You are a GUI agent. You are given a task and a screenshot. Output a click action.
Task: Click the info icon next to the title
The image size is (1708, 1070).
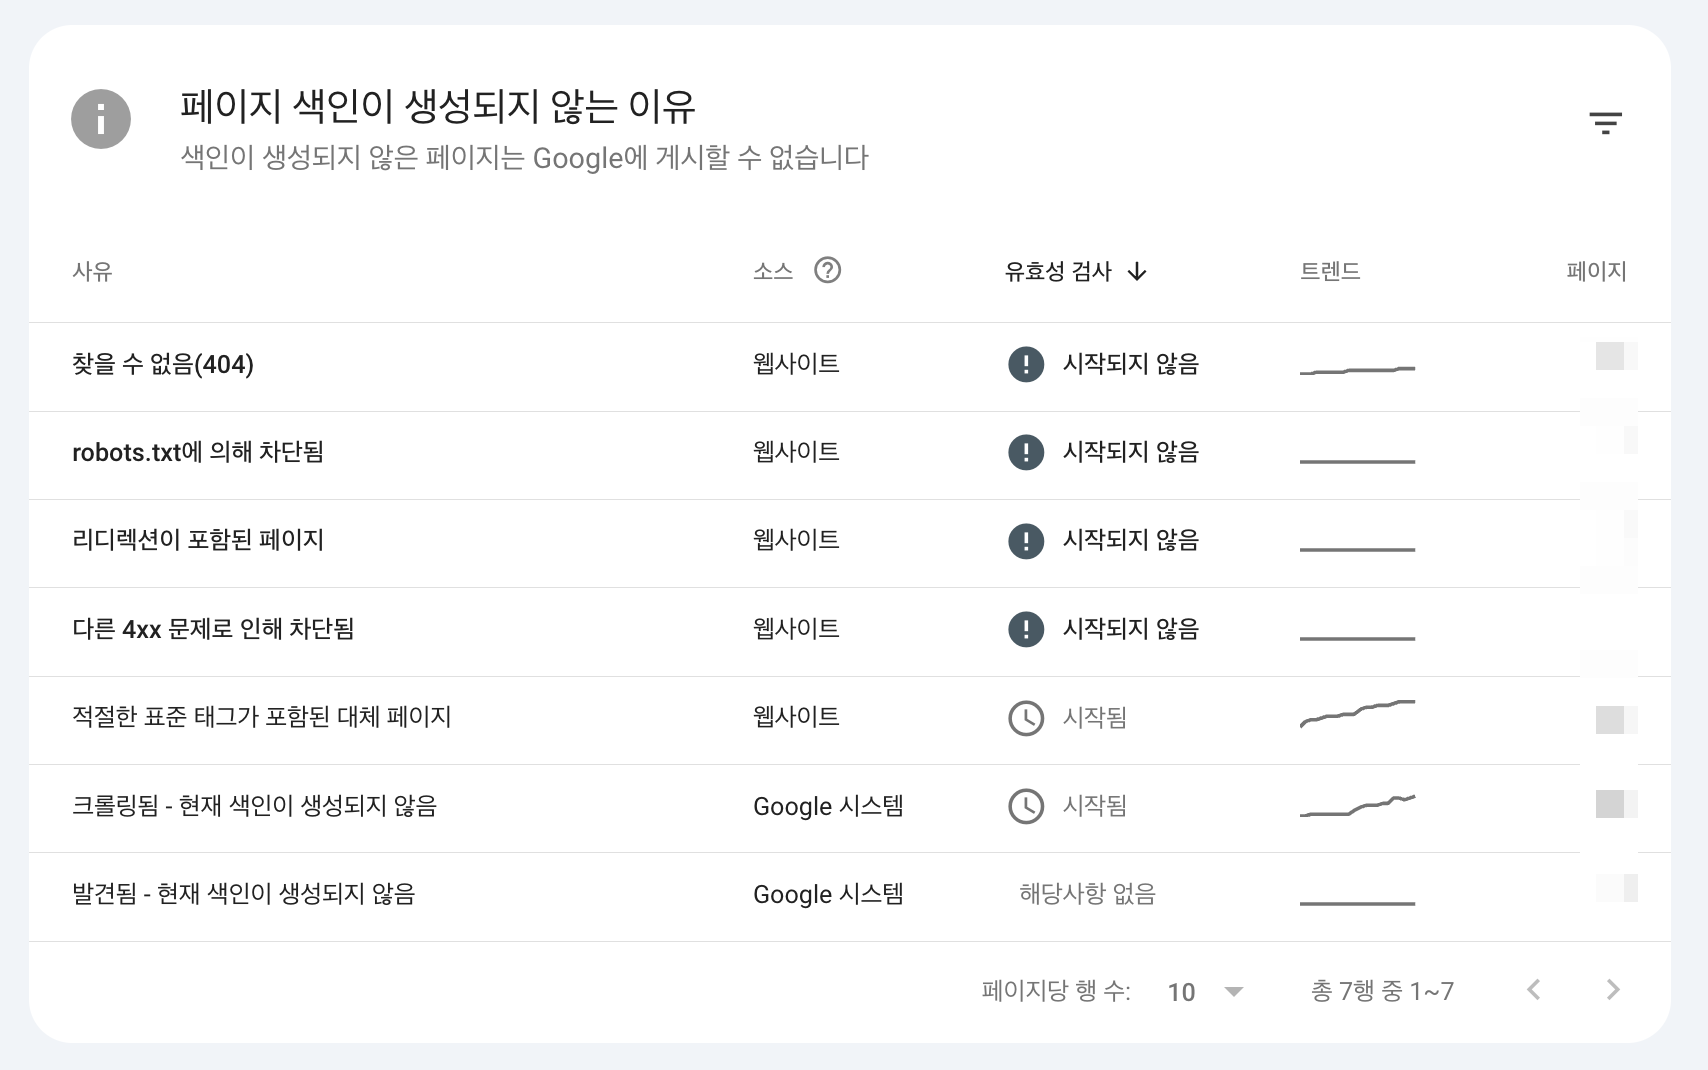[101, 118]
